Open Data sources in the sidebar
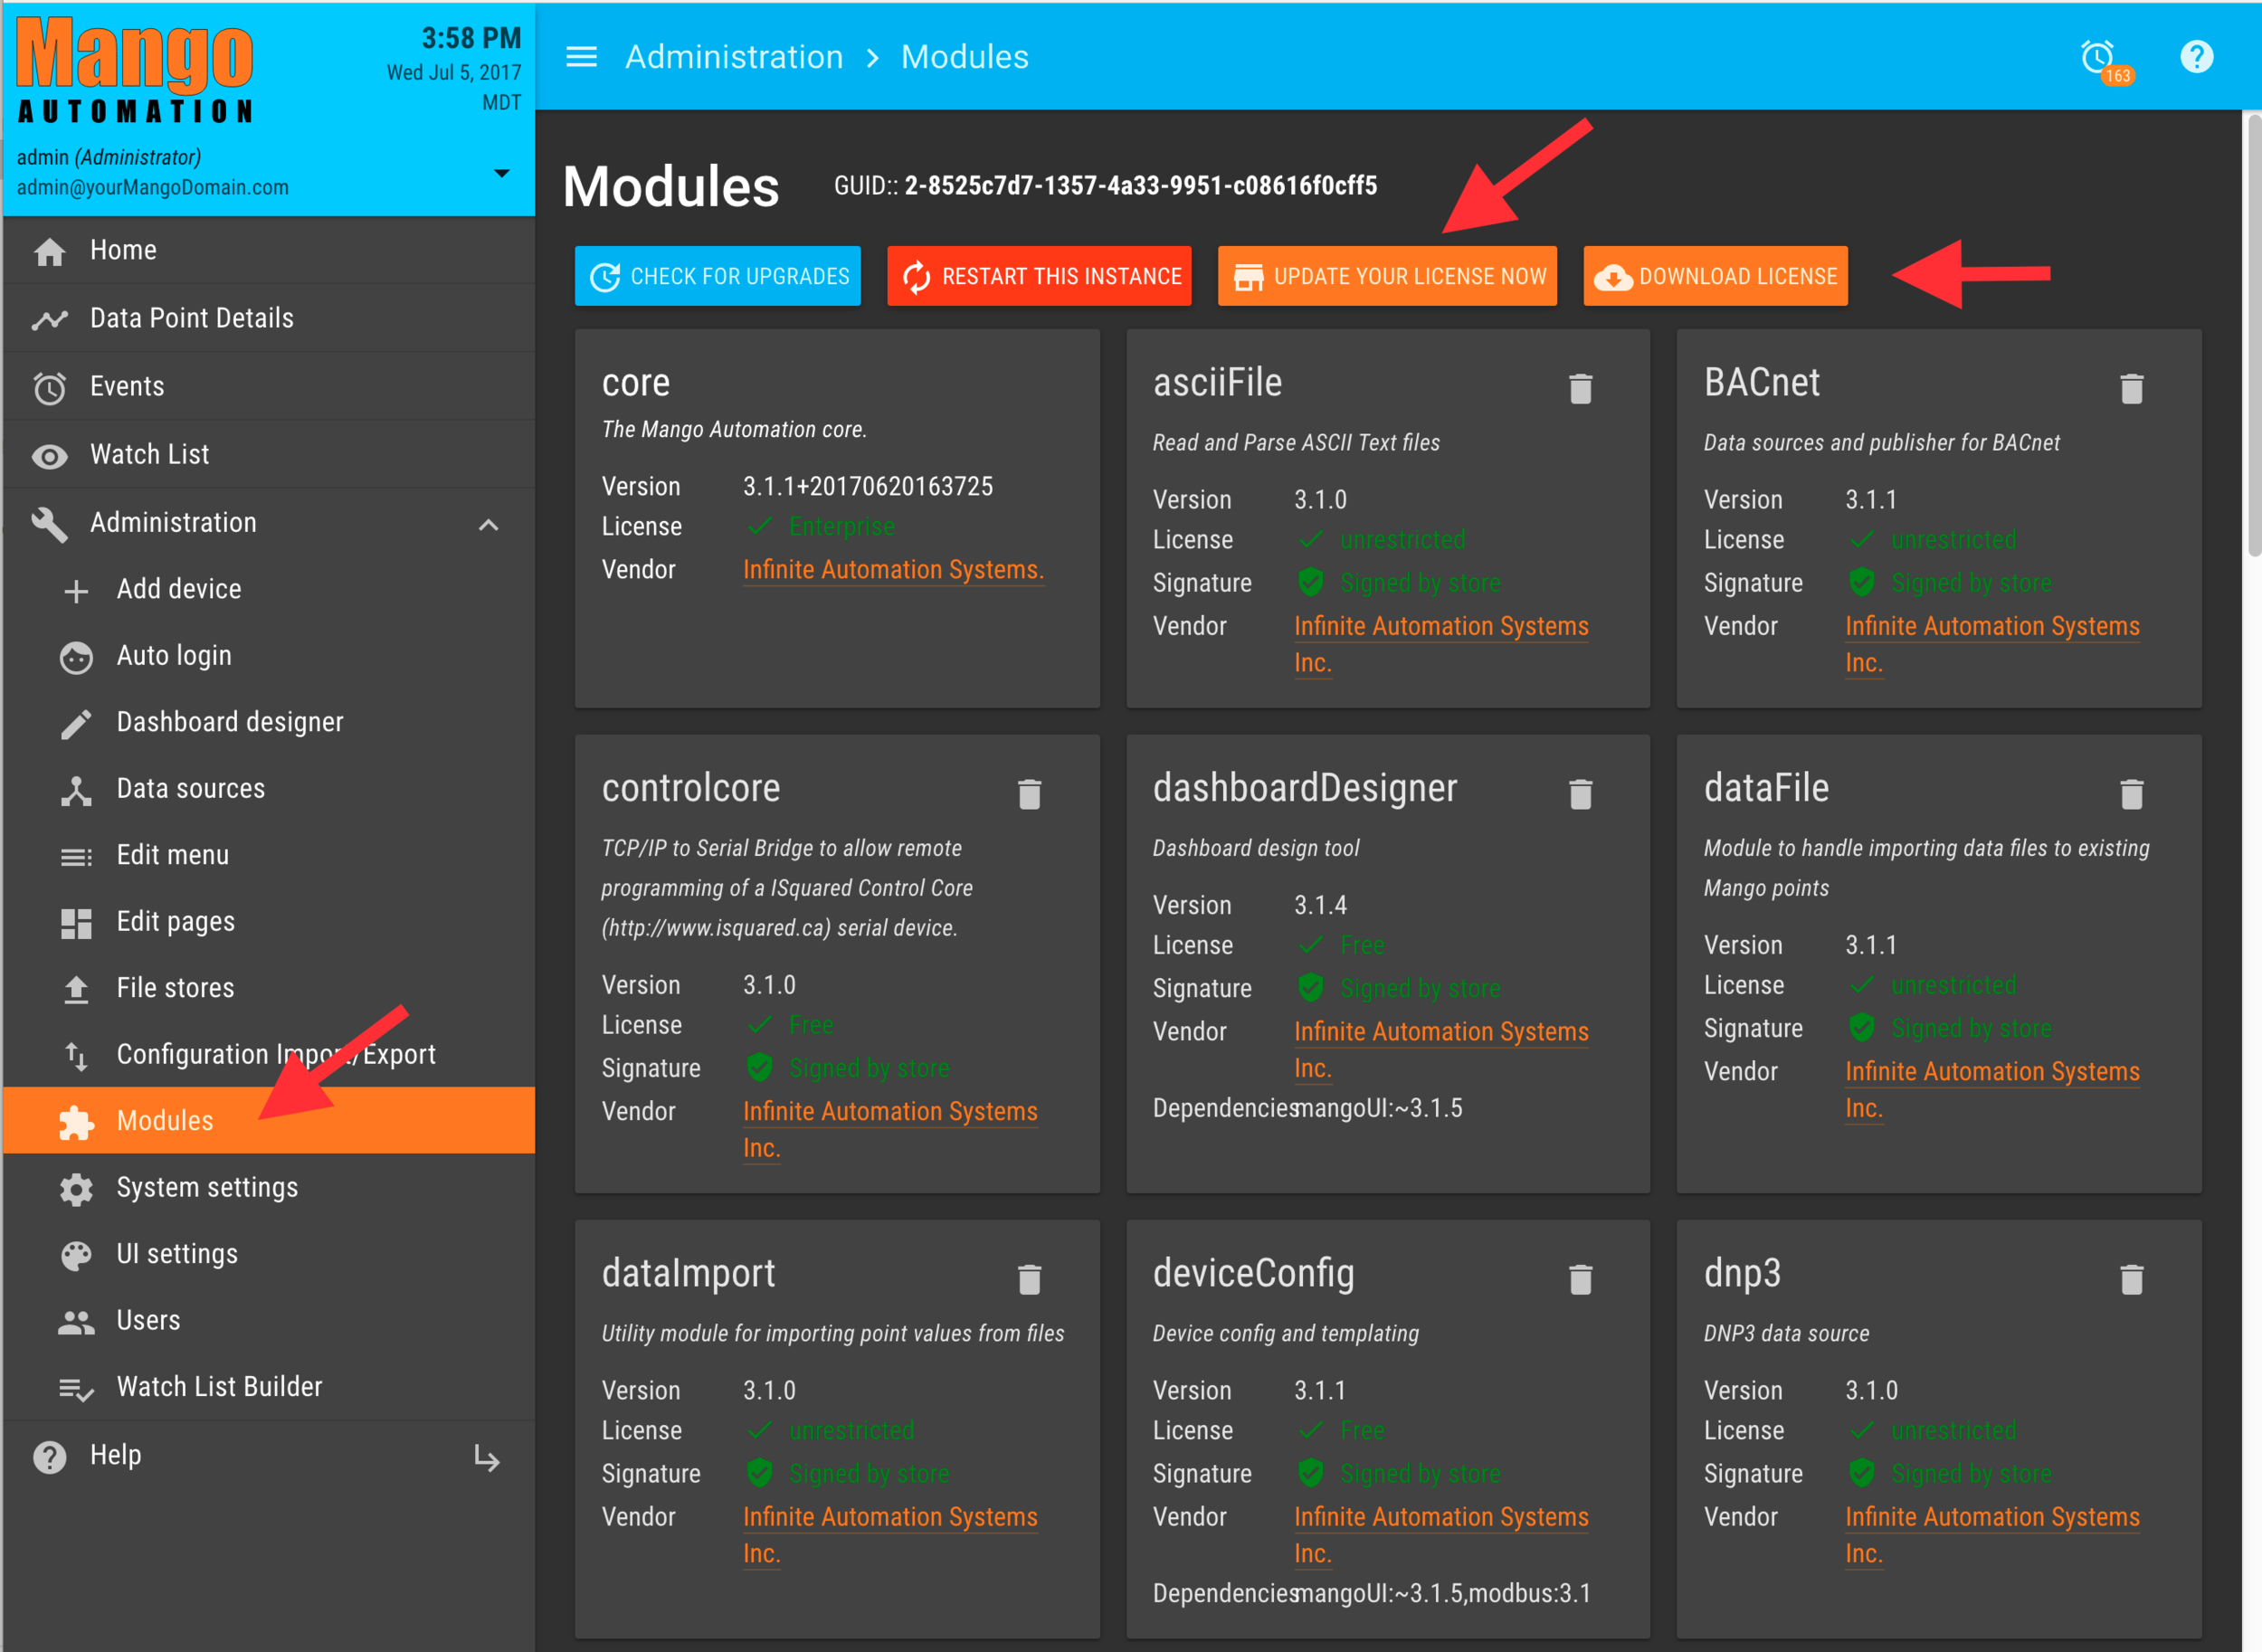 pyautogui.click(x=190, y=788)
